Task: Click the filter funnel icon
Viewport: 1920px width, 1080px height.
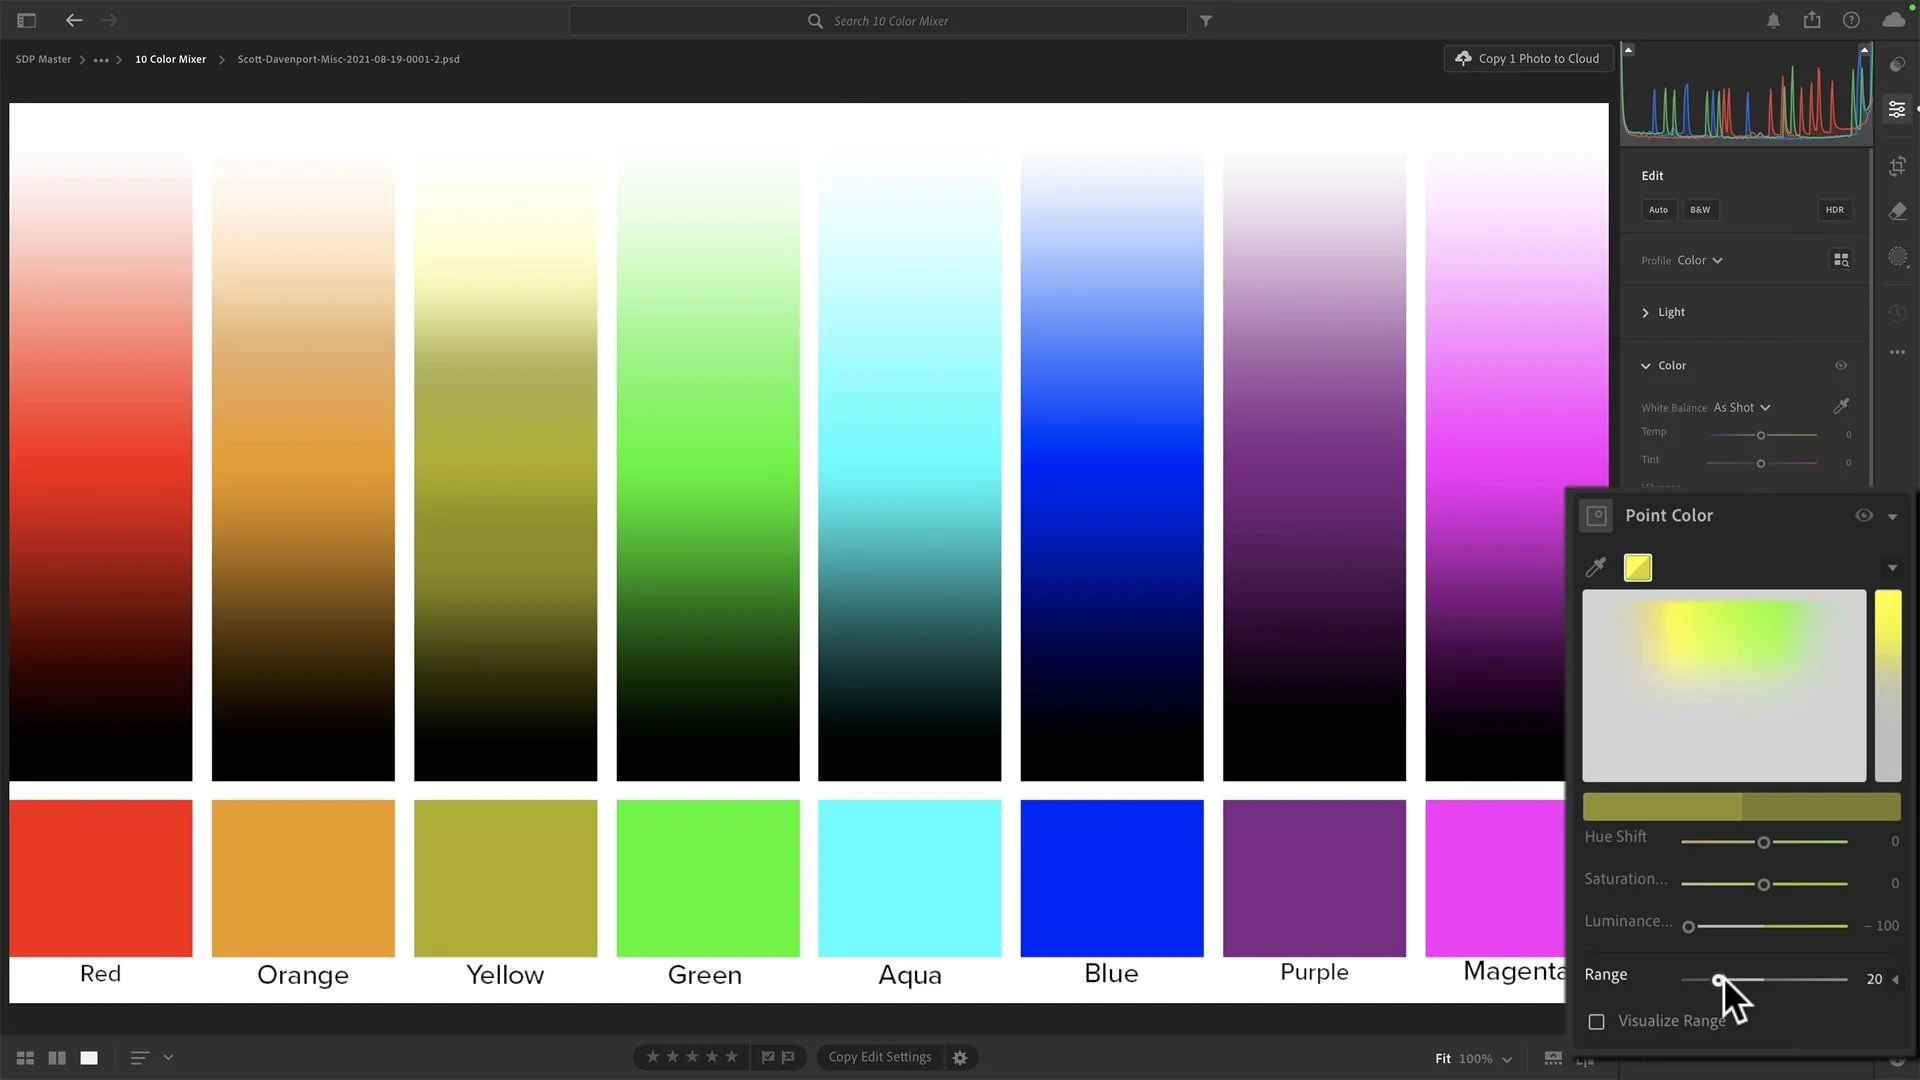Action: click(x=1206, y=21)
